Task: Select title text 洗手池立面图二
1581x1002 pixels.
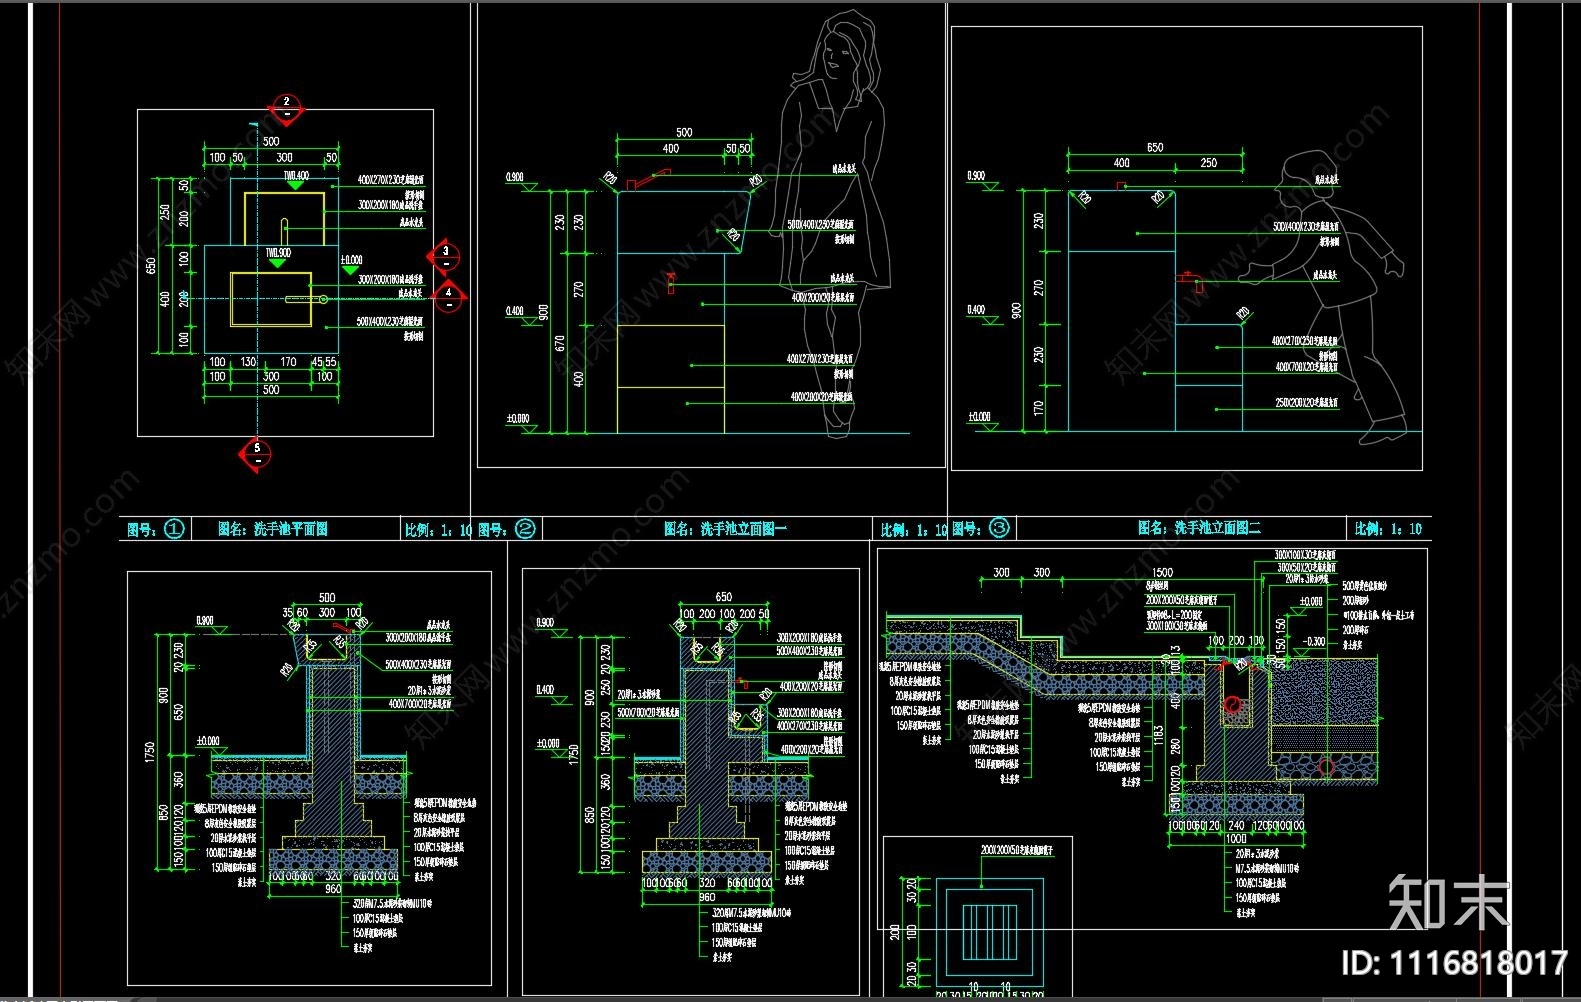Action: [x=1217, y=528]
